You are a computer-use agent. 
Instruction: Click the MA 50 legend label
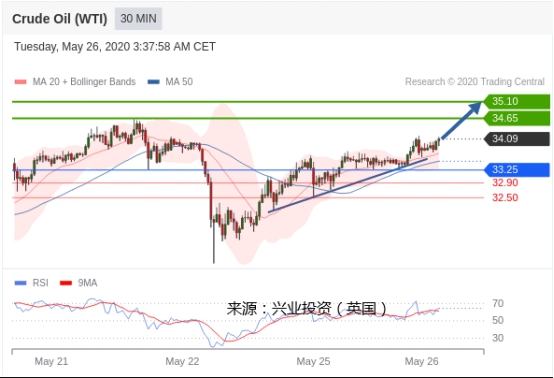tap(179, 82)
